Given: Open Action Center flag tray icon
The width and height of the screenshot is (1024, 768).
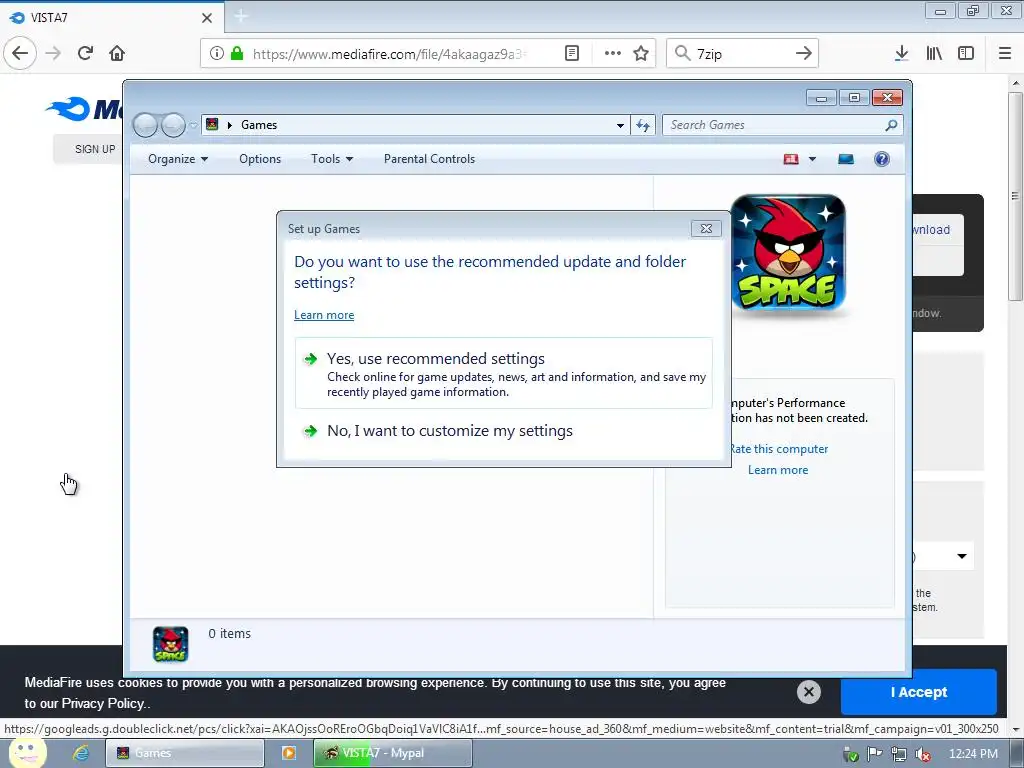Looking at the screenshot, I should point(874,754).
